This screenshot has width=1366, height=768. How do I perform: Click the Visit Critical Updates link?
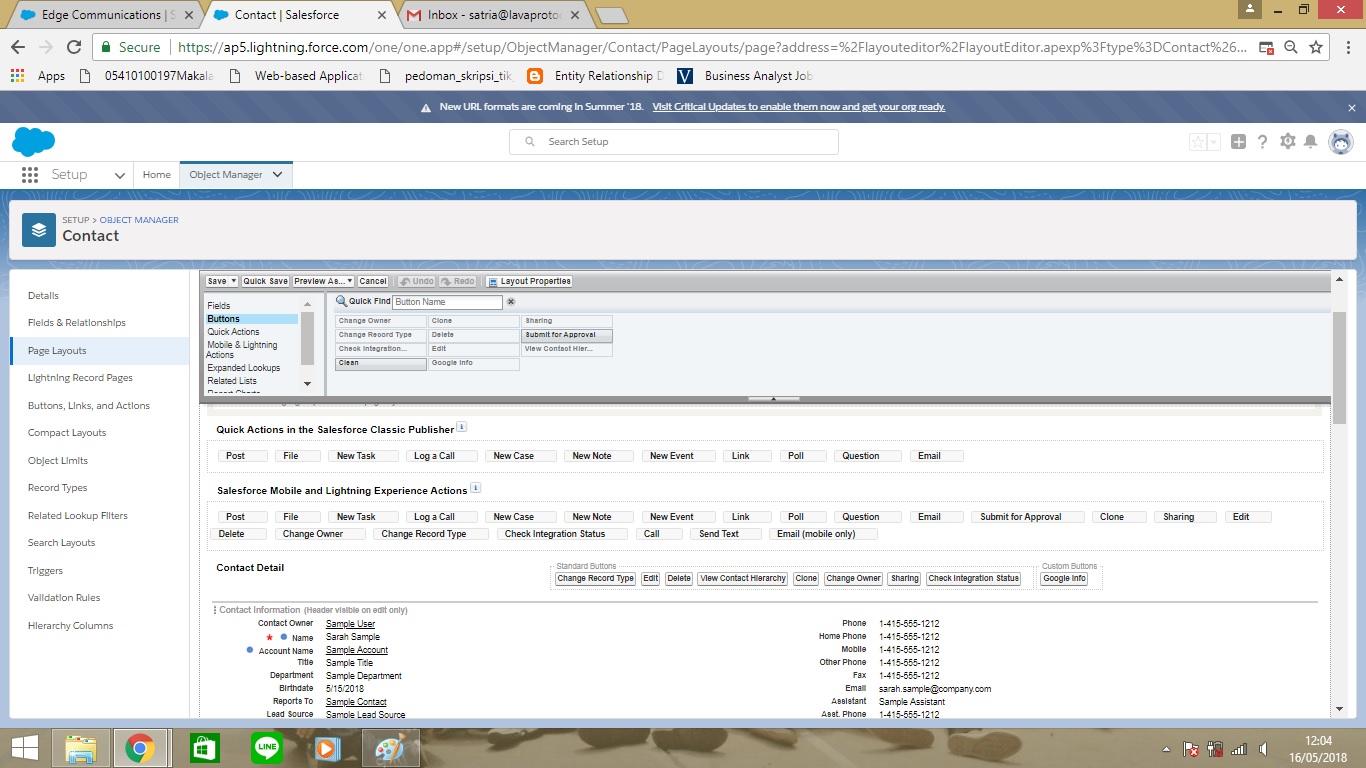[x=798, y=107]
